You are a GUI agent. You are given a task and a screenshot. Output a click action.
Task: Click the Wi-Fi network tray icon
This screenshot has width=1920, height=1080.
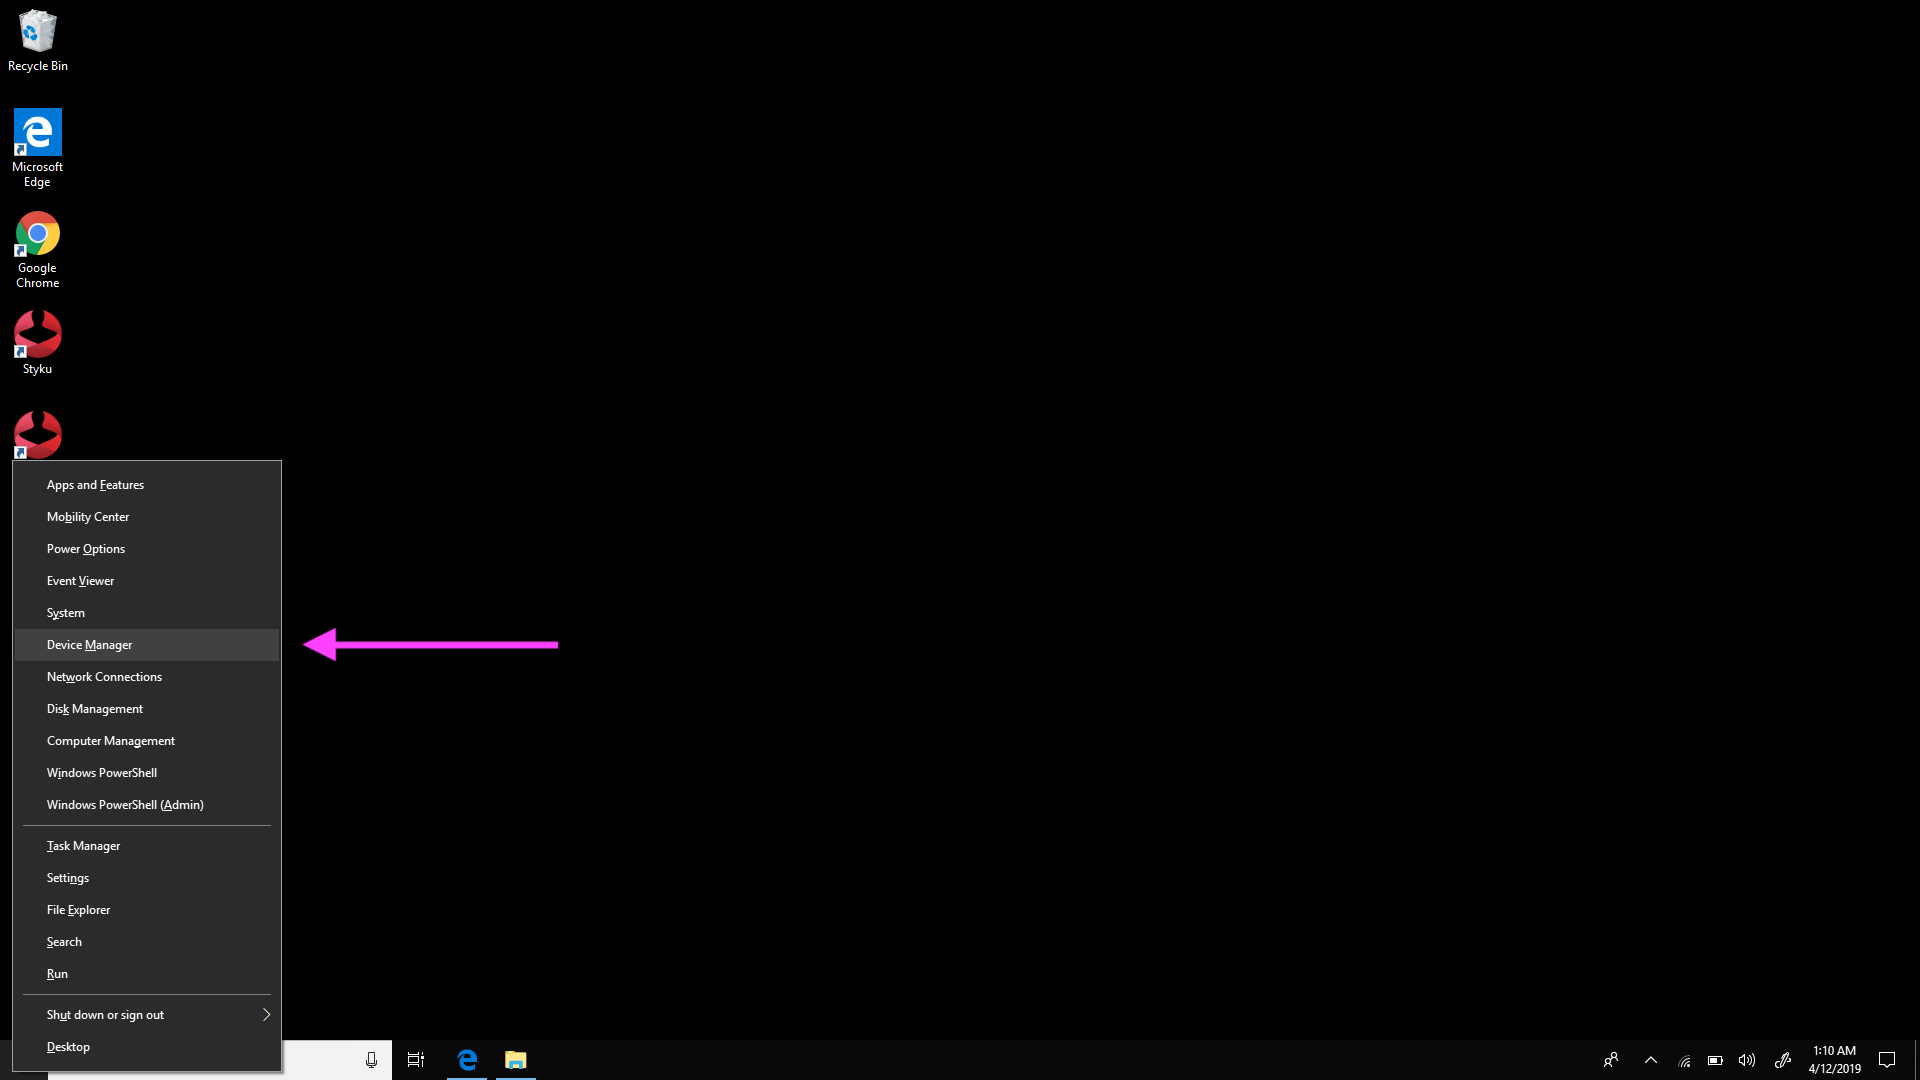[x=1685, y=1061]
